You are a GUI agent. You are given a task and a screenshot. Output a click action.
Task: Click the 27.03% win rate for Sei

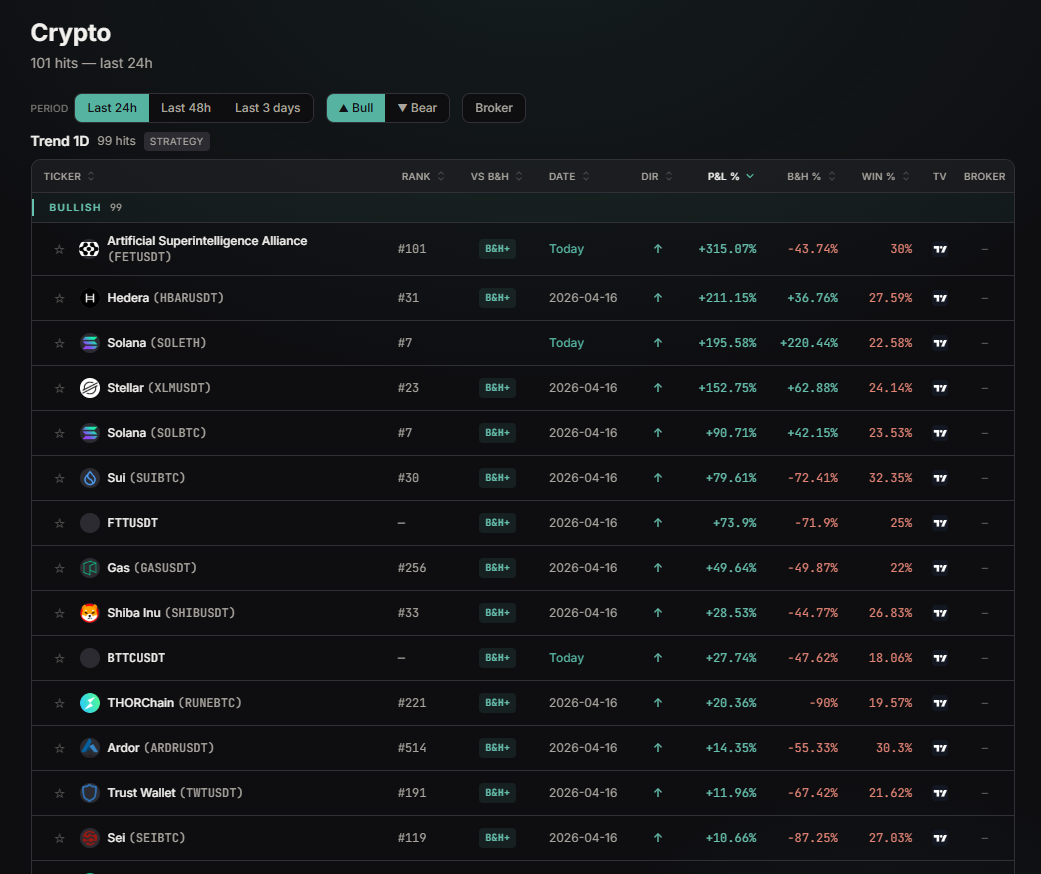tap(890, 838)
